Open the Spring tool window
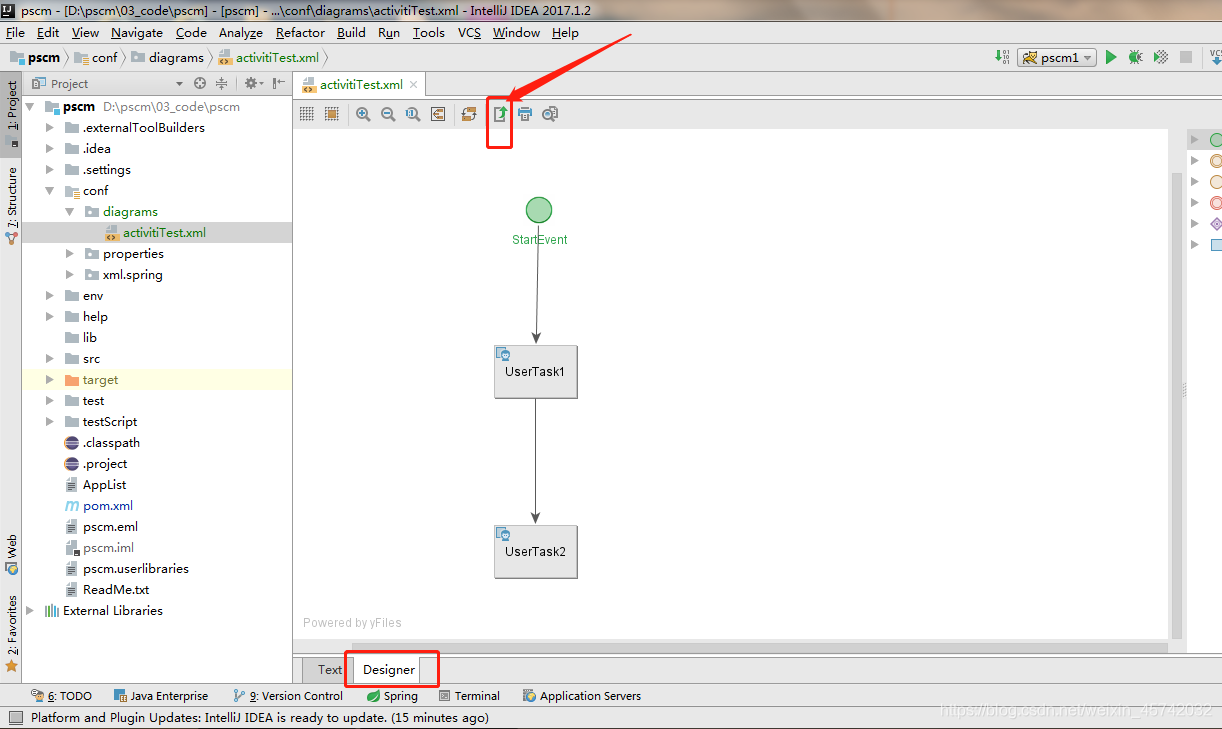 pyautogui.click(x=392, y=696)
